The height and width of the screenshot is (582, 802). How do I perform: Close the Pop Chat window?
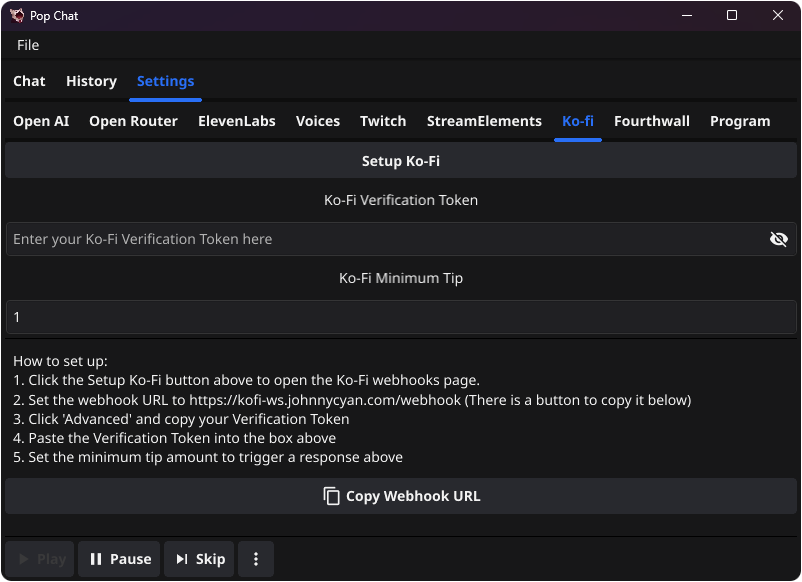777,15
